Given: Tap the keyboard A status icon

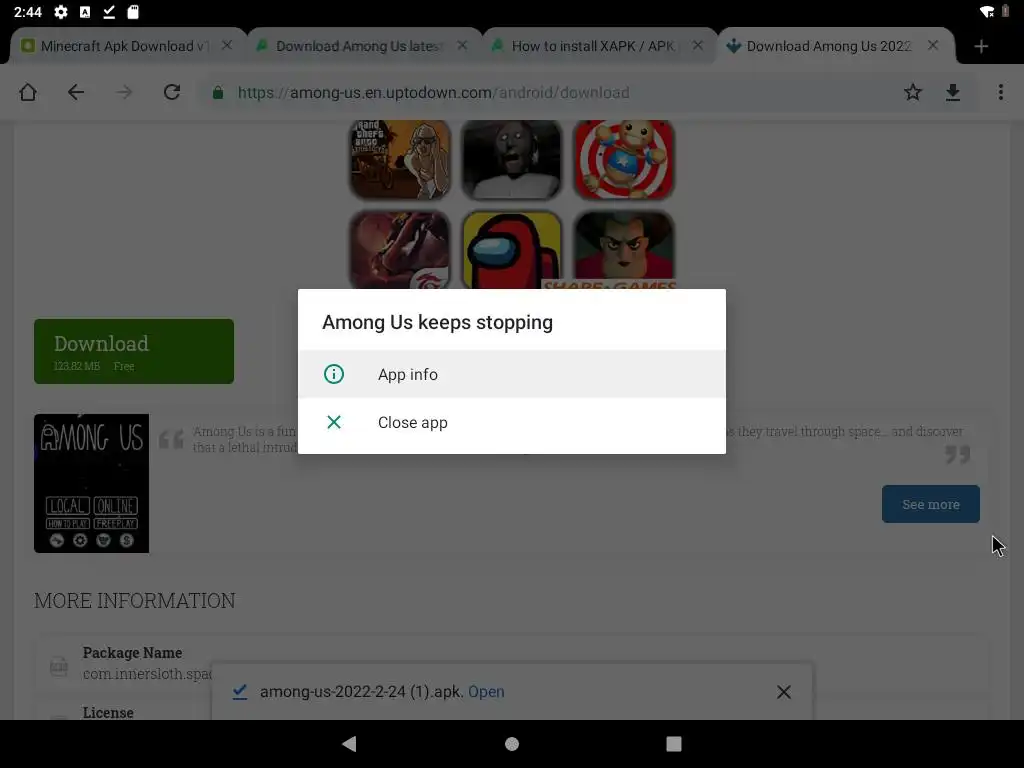Looking at the screenshot, I should tap(85, 12).
